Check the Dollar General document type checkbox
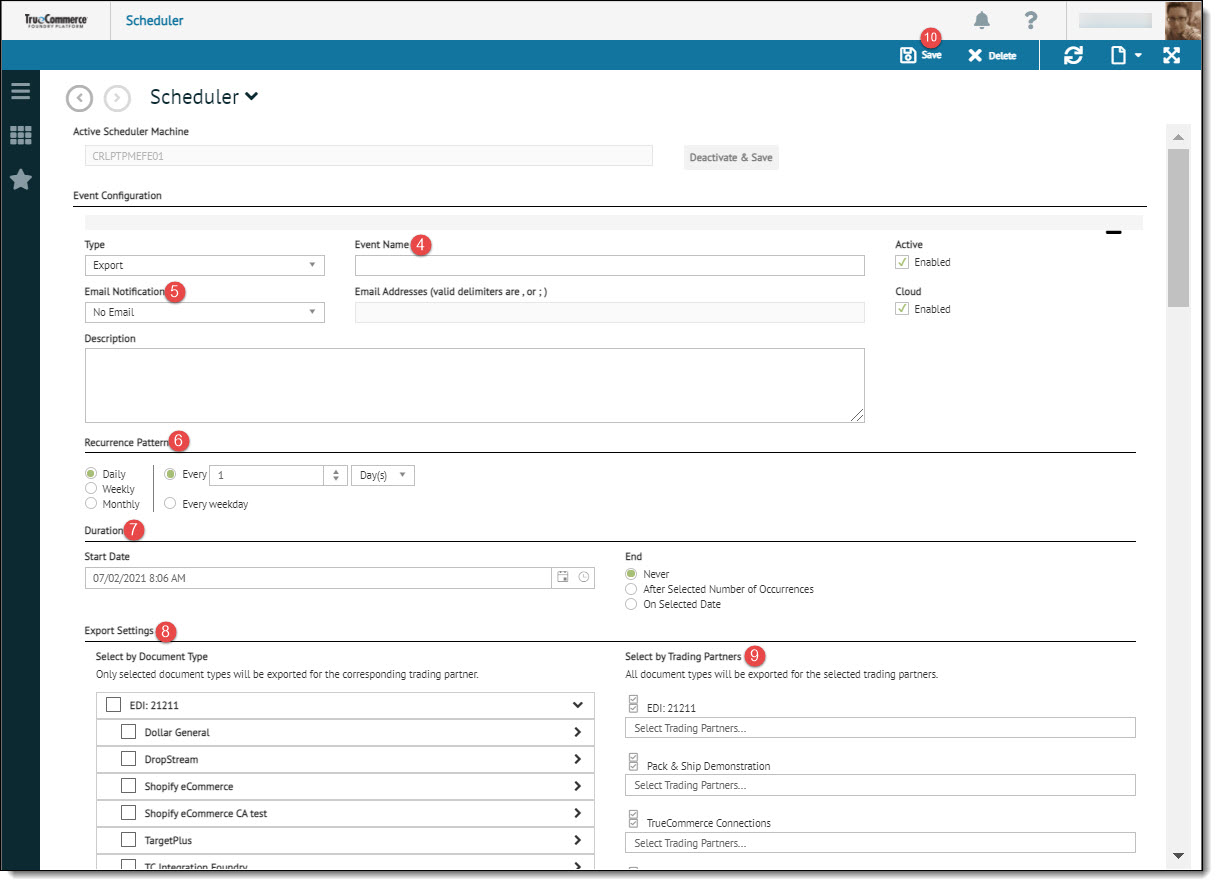1218x886 pixels. (128, 732)
